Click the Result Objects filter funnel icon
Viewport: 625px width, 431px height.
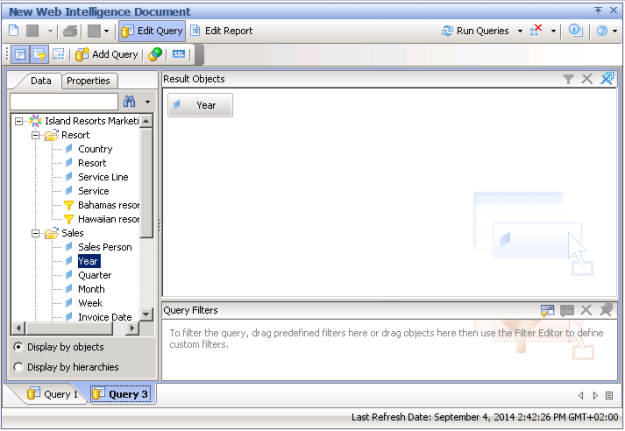coord(568,79)
